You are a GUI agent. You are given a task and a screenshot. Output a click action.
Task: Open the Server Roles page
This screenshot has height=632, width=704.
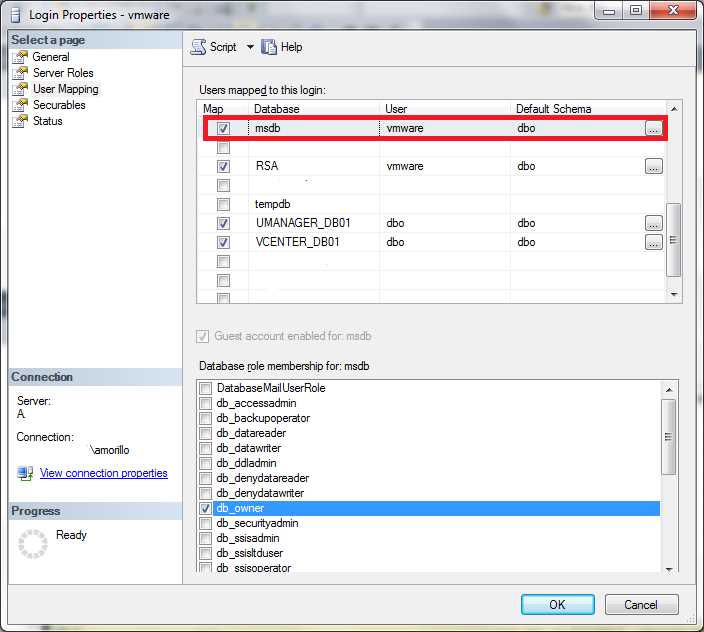coord(63,73)
